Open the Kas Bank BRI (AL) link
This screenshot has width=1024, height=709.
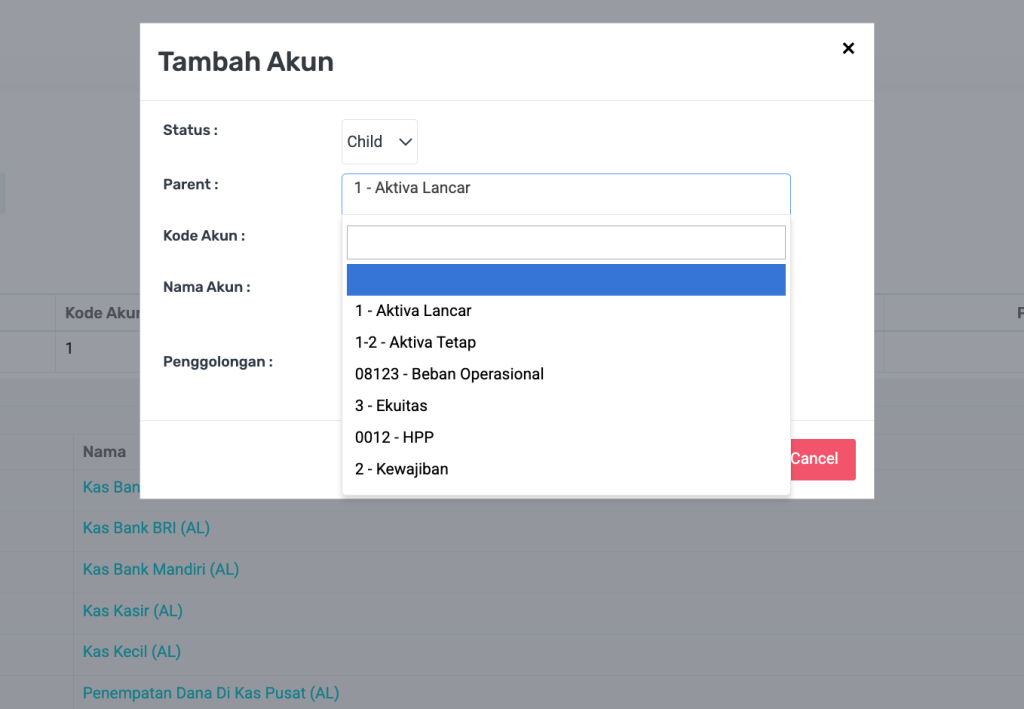pyautogui.click(x=146, y=528)
